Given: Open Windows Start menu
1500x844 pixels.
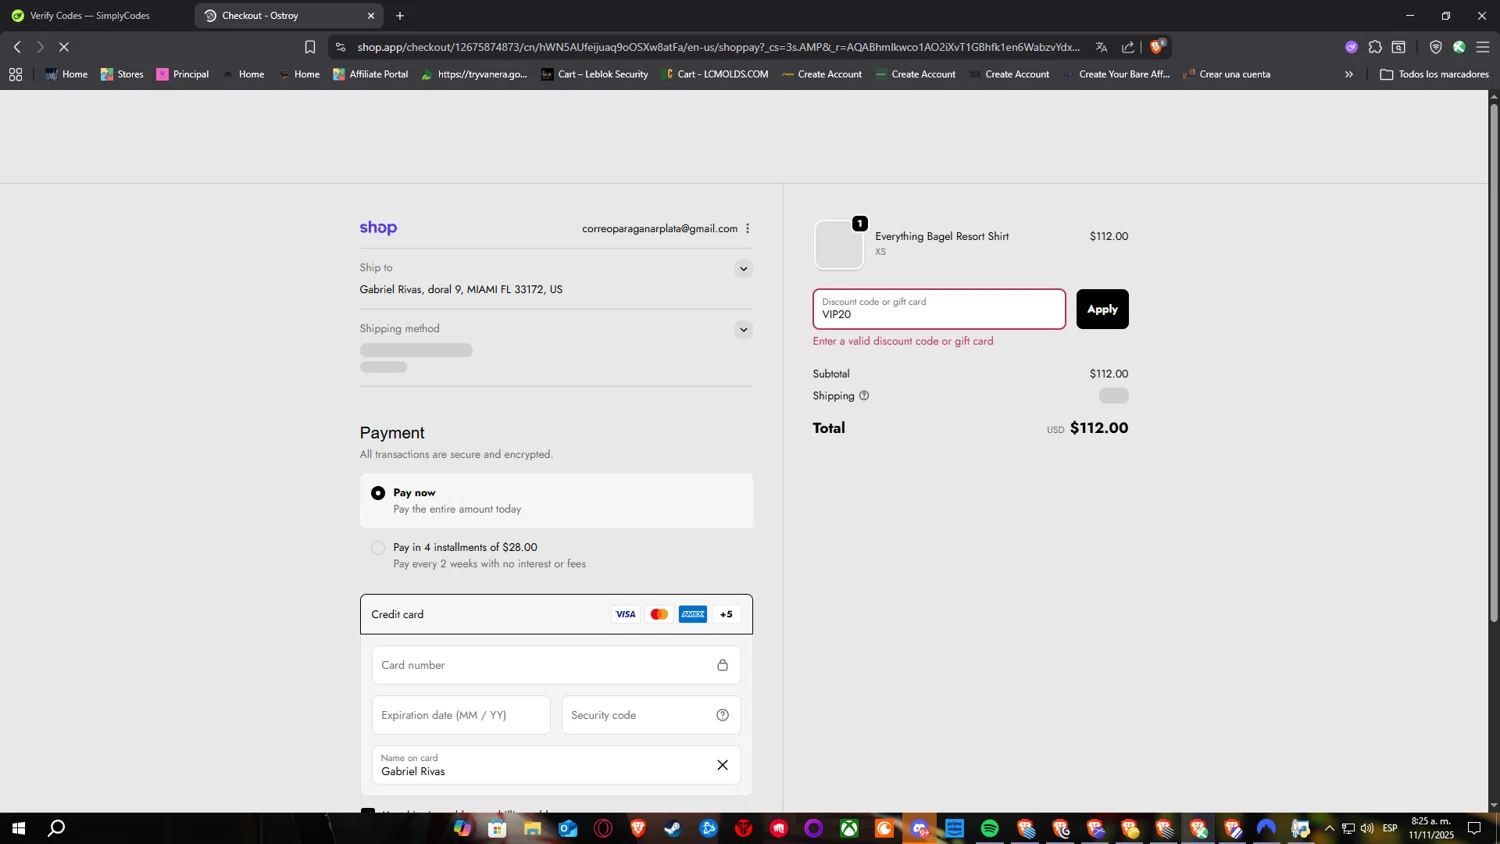Looking at the screenshot, I should (17, 828).
